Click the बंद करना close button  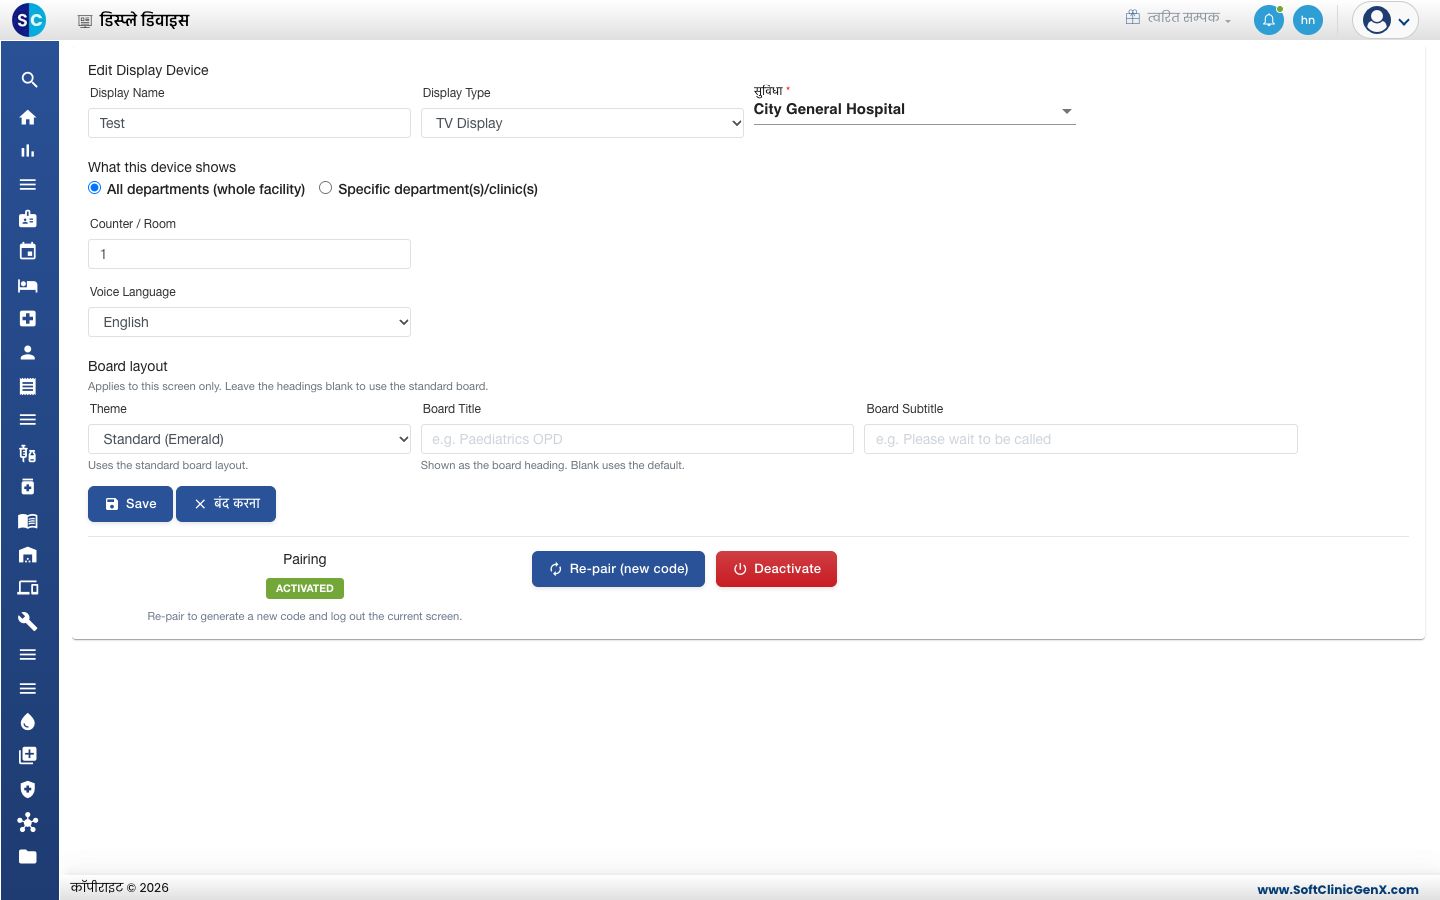(226, 504)
